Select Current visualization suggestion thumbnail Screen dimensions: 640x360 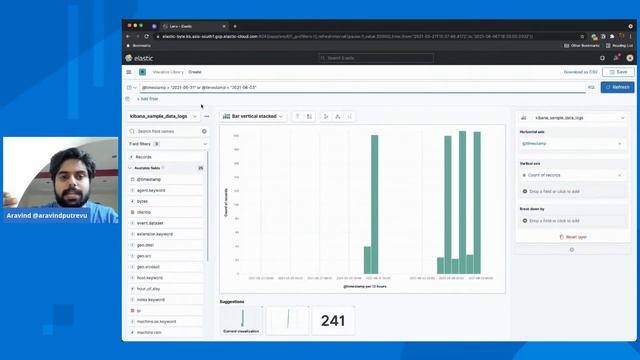coord(241,320)
